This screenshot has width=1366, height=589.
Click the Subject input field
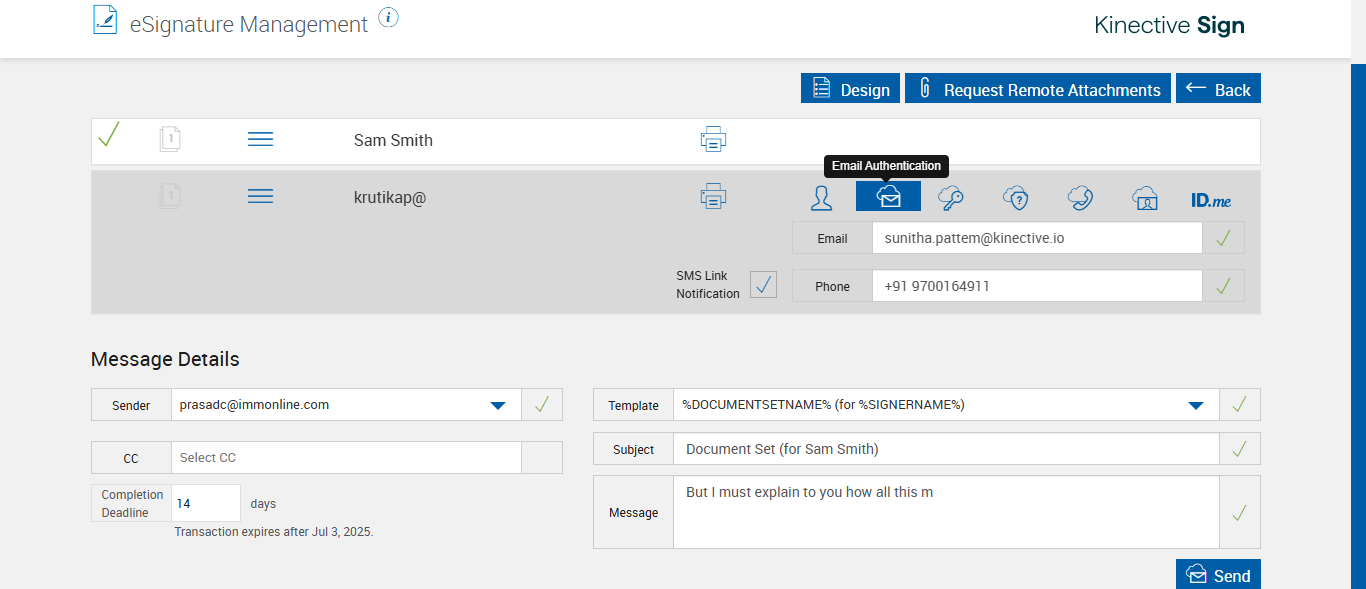pos(946,449)
